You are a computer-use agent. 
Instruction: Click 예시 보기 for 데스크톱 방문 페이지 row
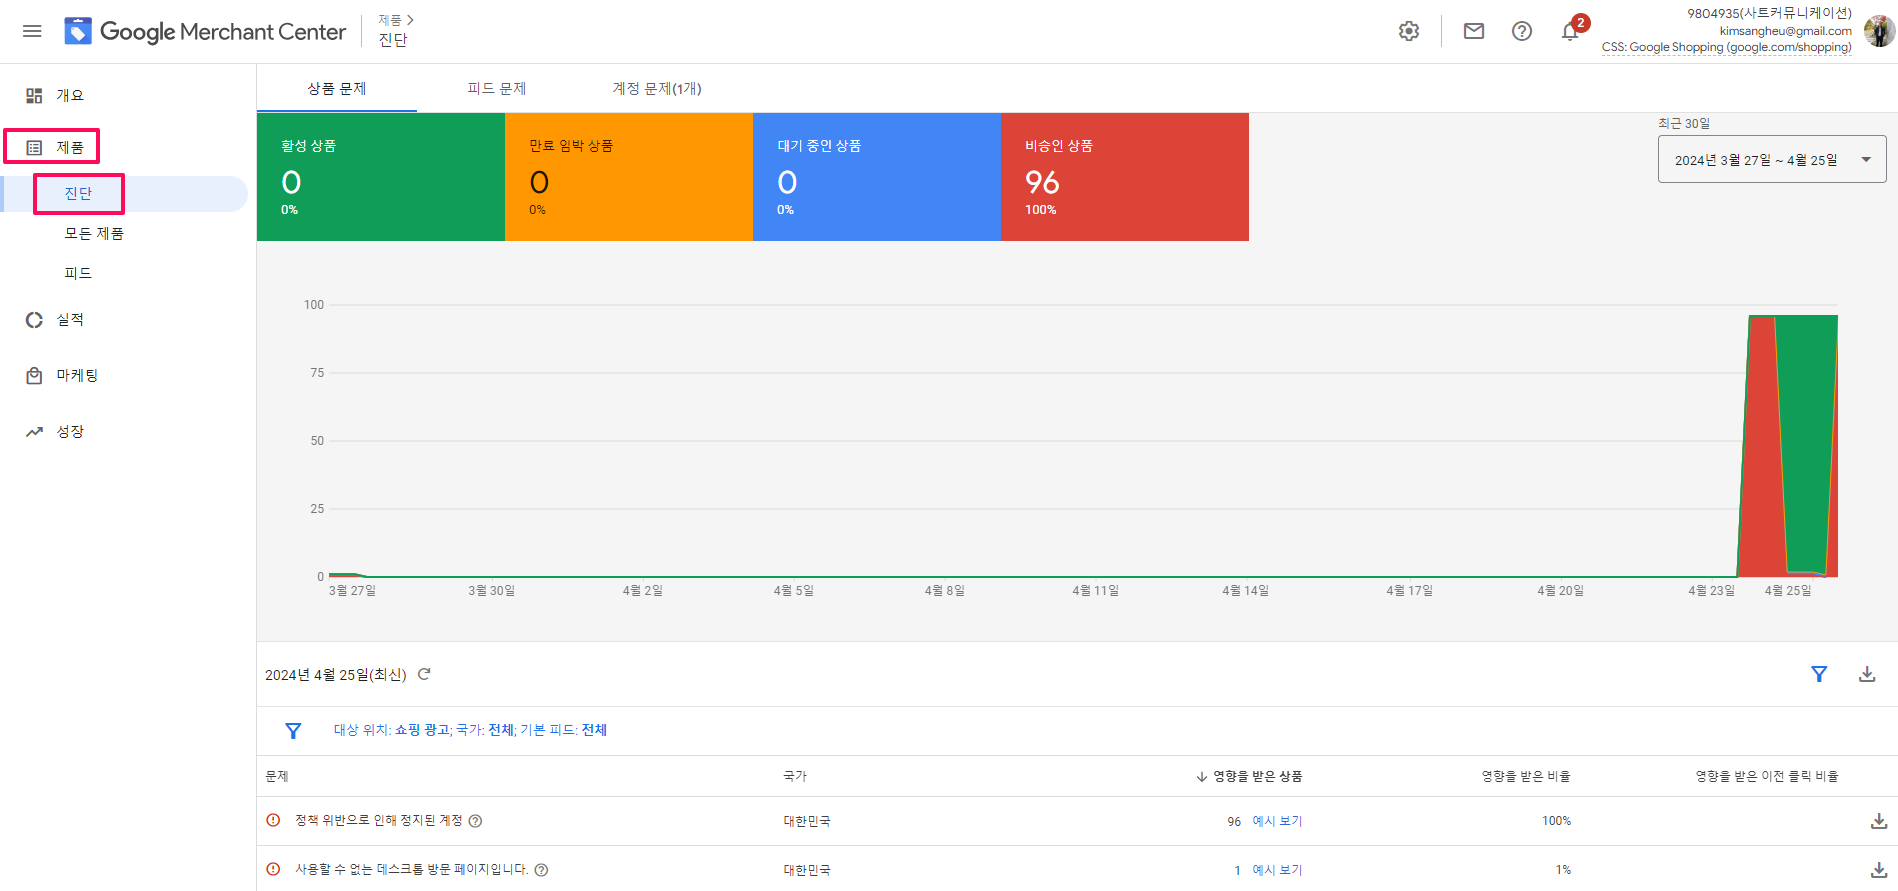tap(1277, 870)
